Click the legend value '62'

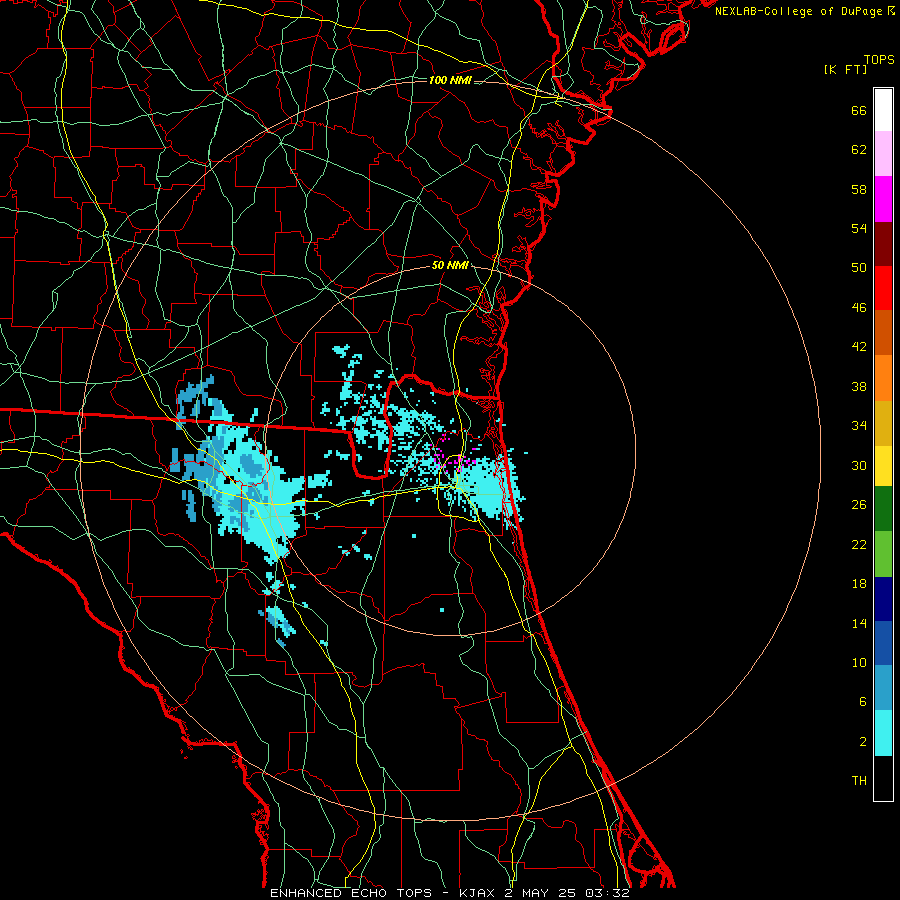859,150
